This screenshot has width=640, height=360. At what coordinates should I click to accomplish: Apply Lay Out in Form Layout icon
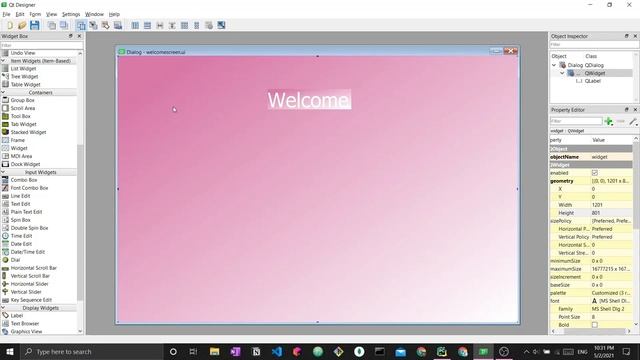click(197, 25)
